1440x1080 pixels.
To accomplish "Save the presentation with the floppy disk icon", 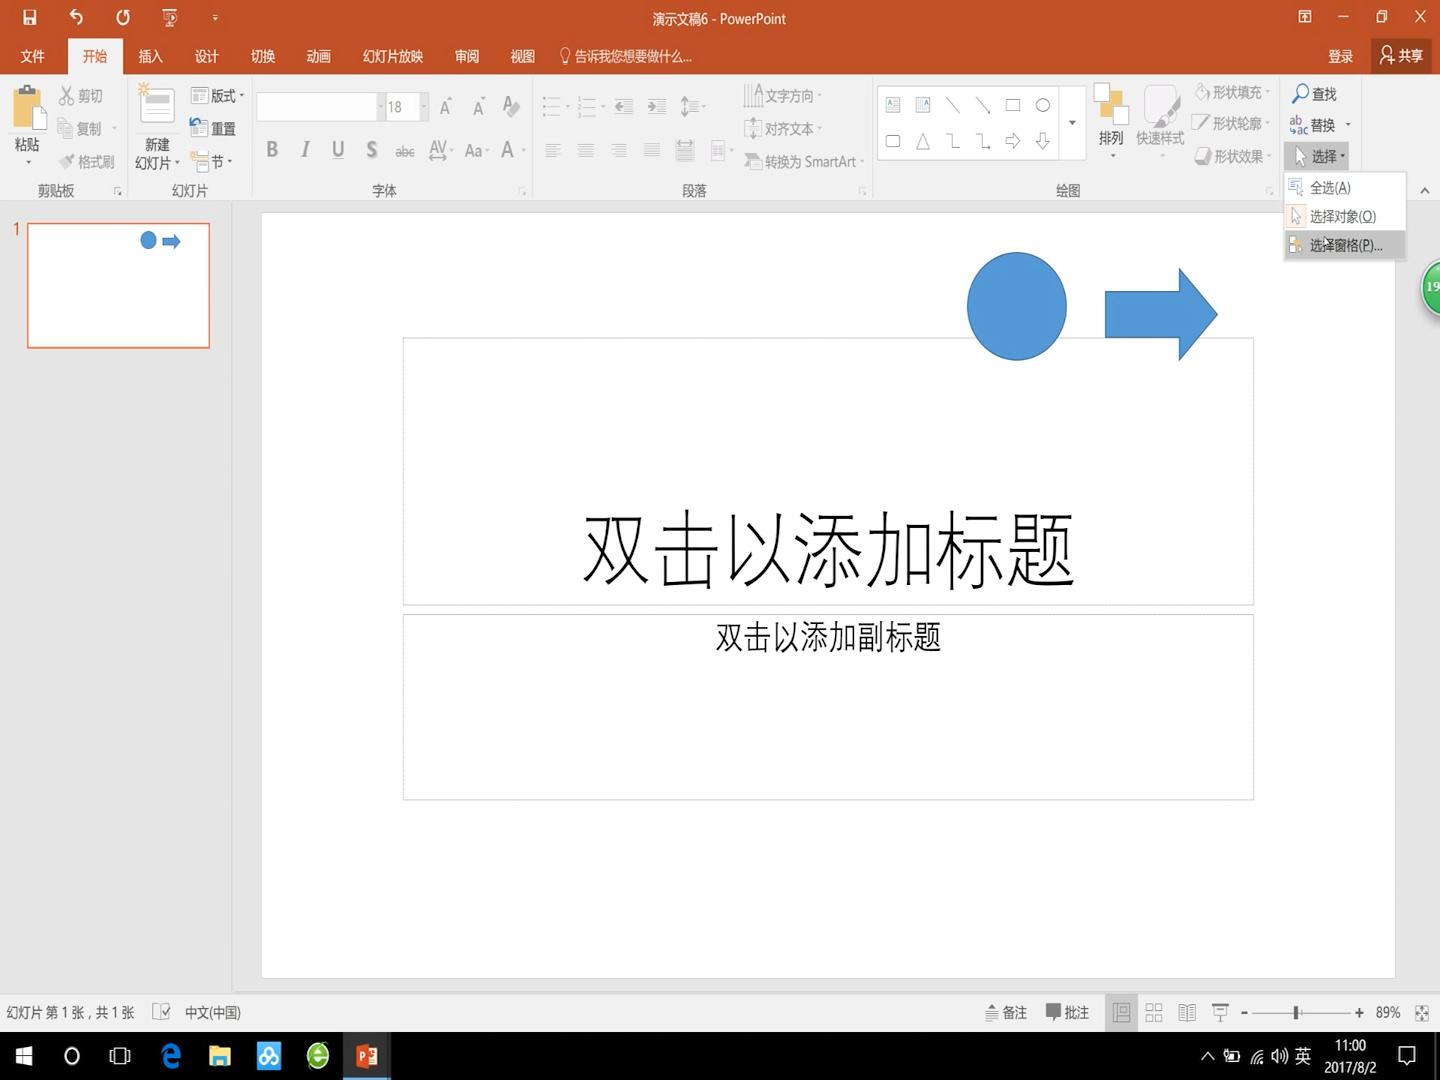I will [30, 17].
